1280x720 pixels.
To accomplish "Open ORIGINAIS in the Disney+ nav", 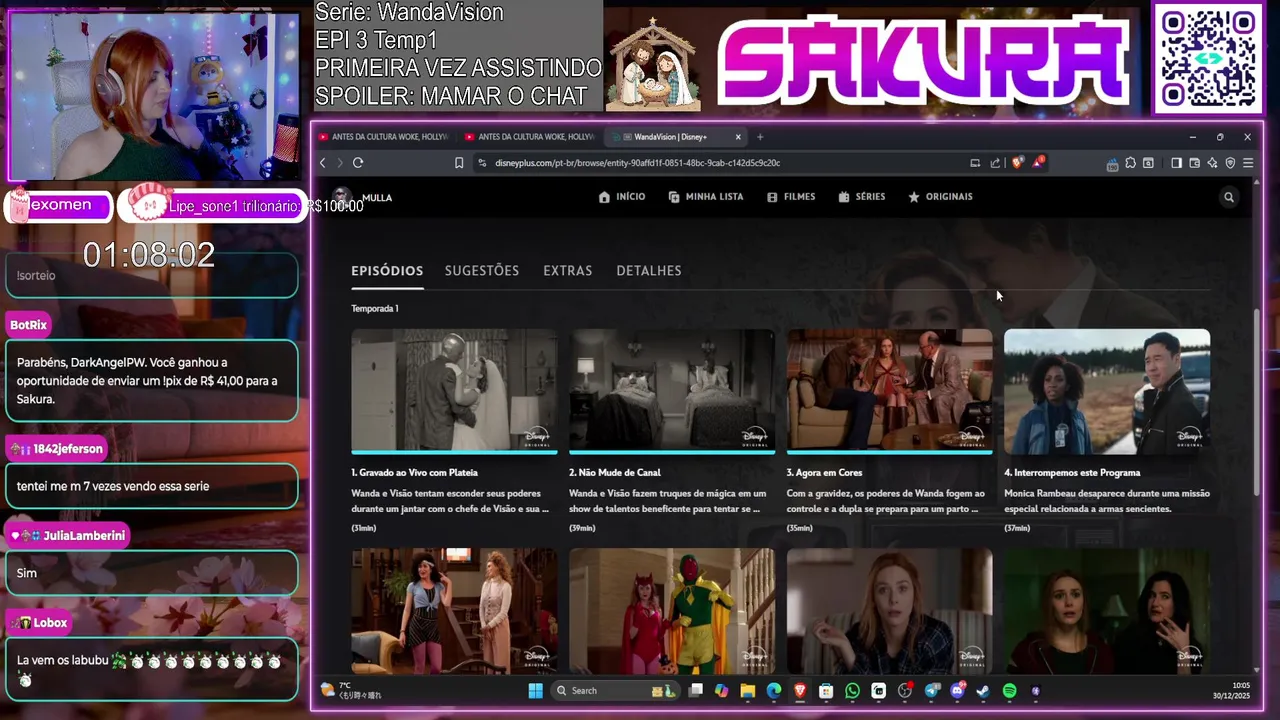I will (939, 197).
